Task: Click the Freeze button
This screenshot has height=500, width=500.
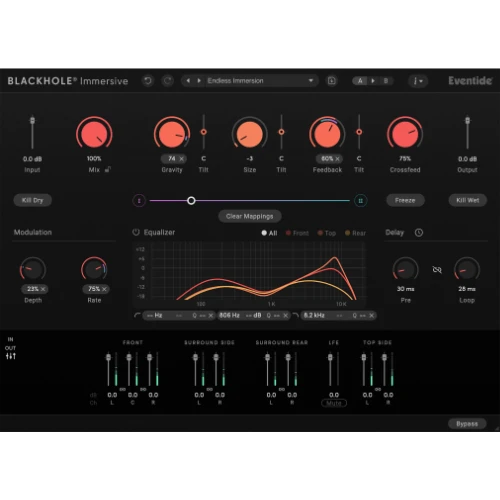Action: point(405,200)
